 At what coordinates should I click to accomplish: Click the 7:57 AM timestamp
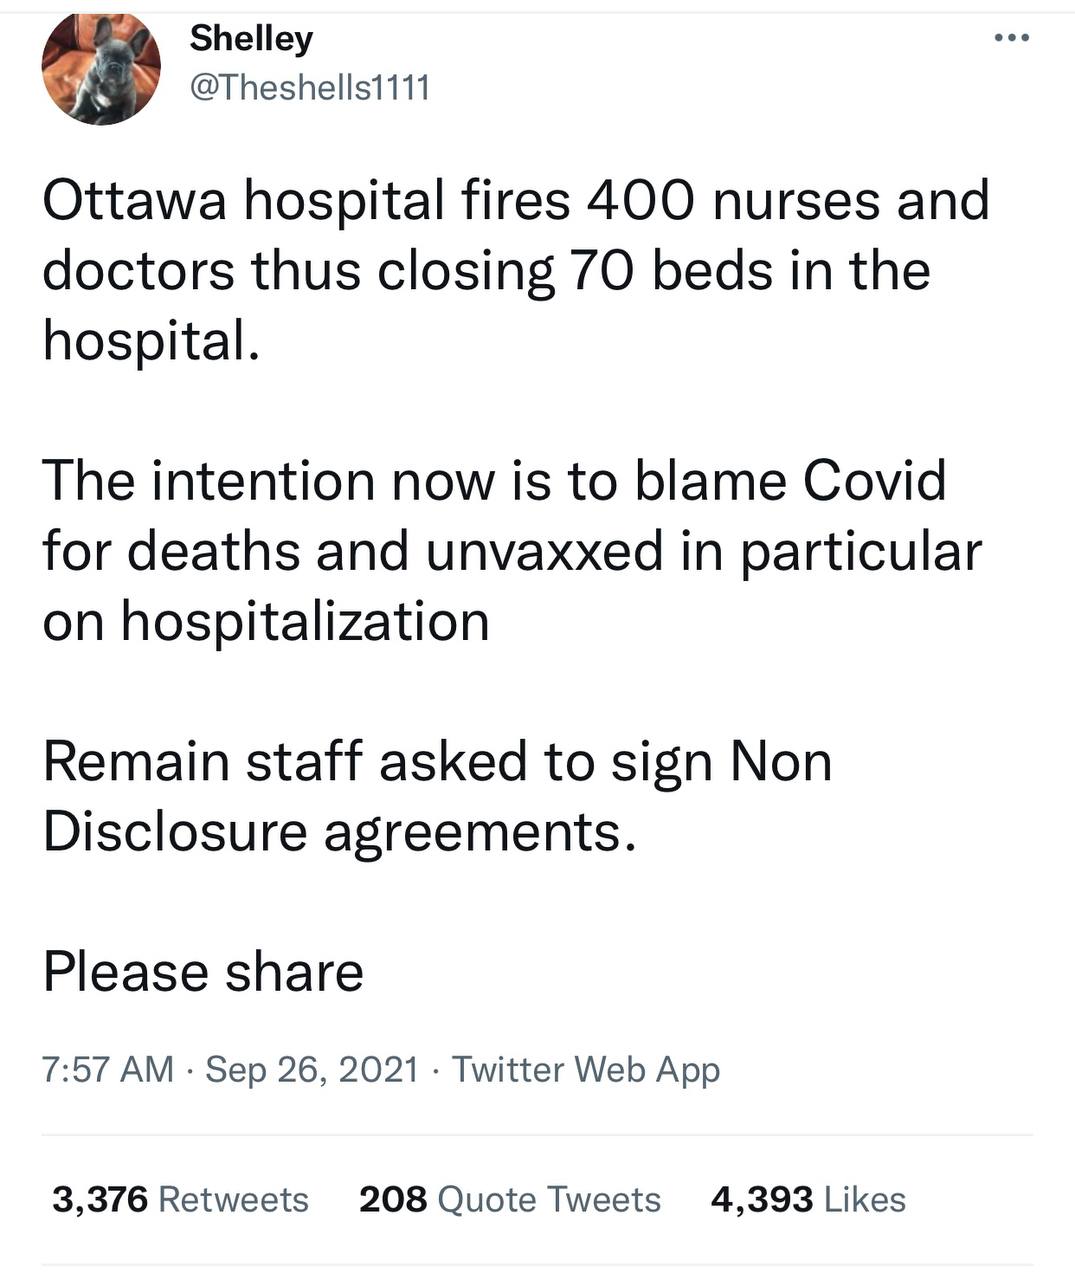tap(108, 1070)
